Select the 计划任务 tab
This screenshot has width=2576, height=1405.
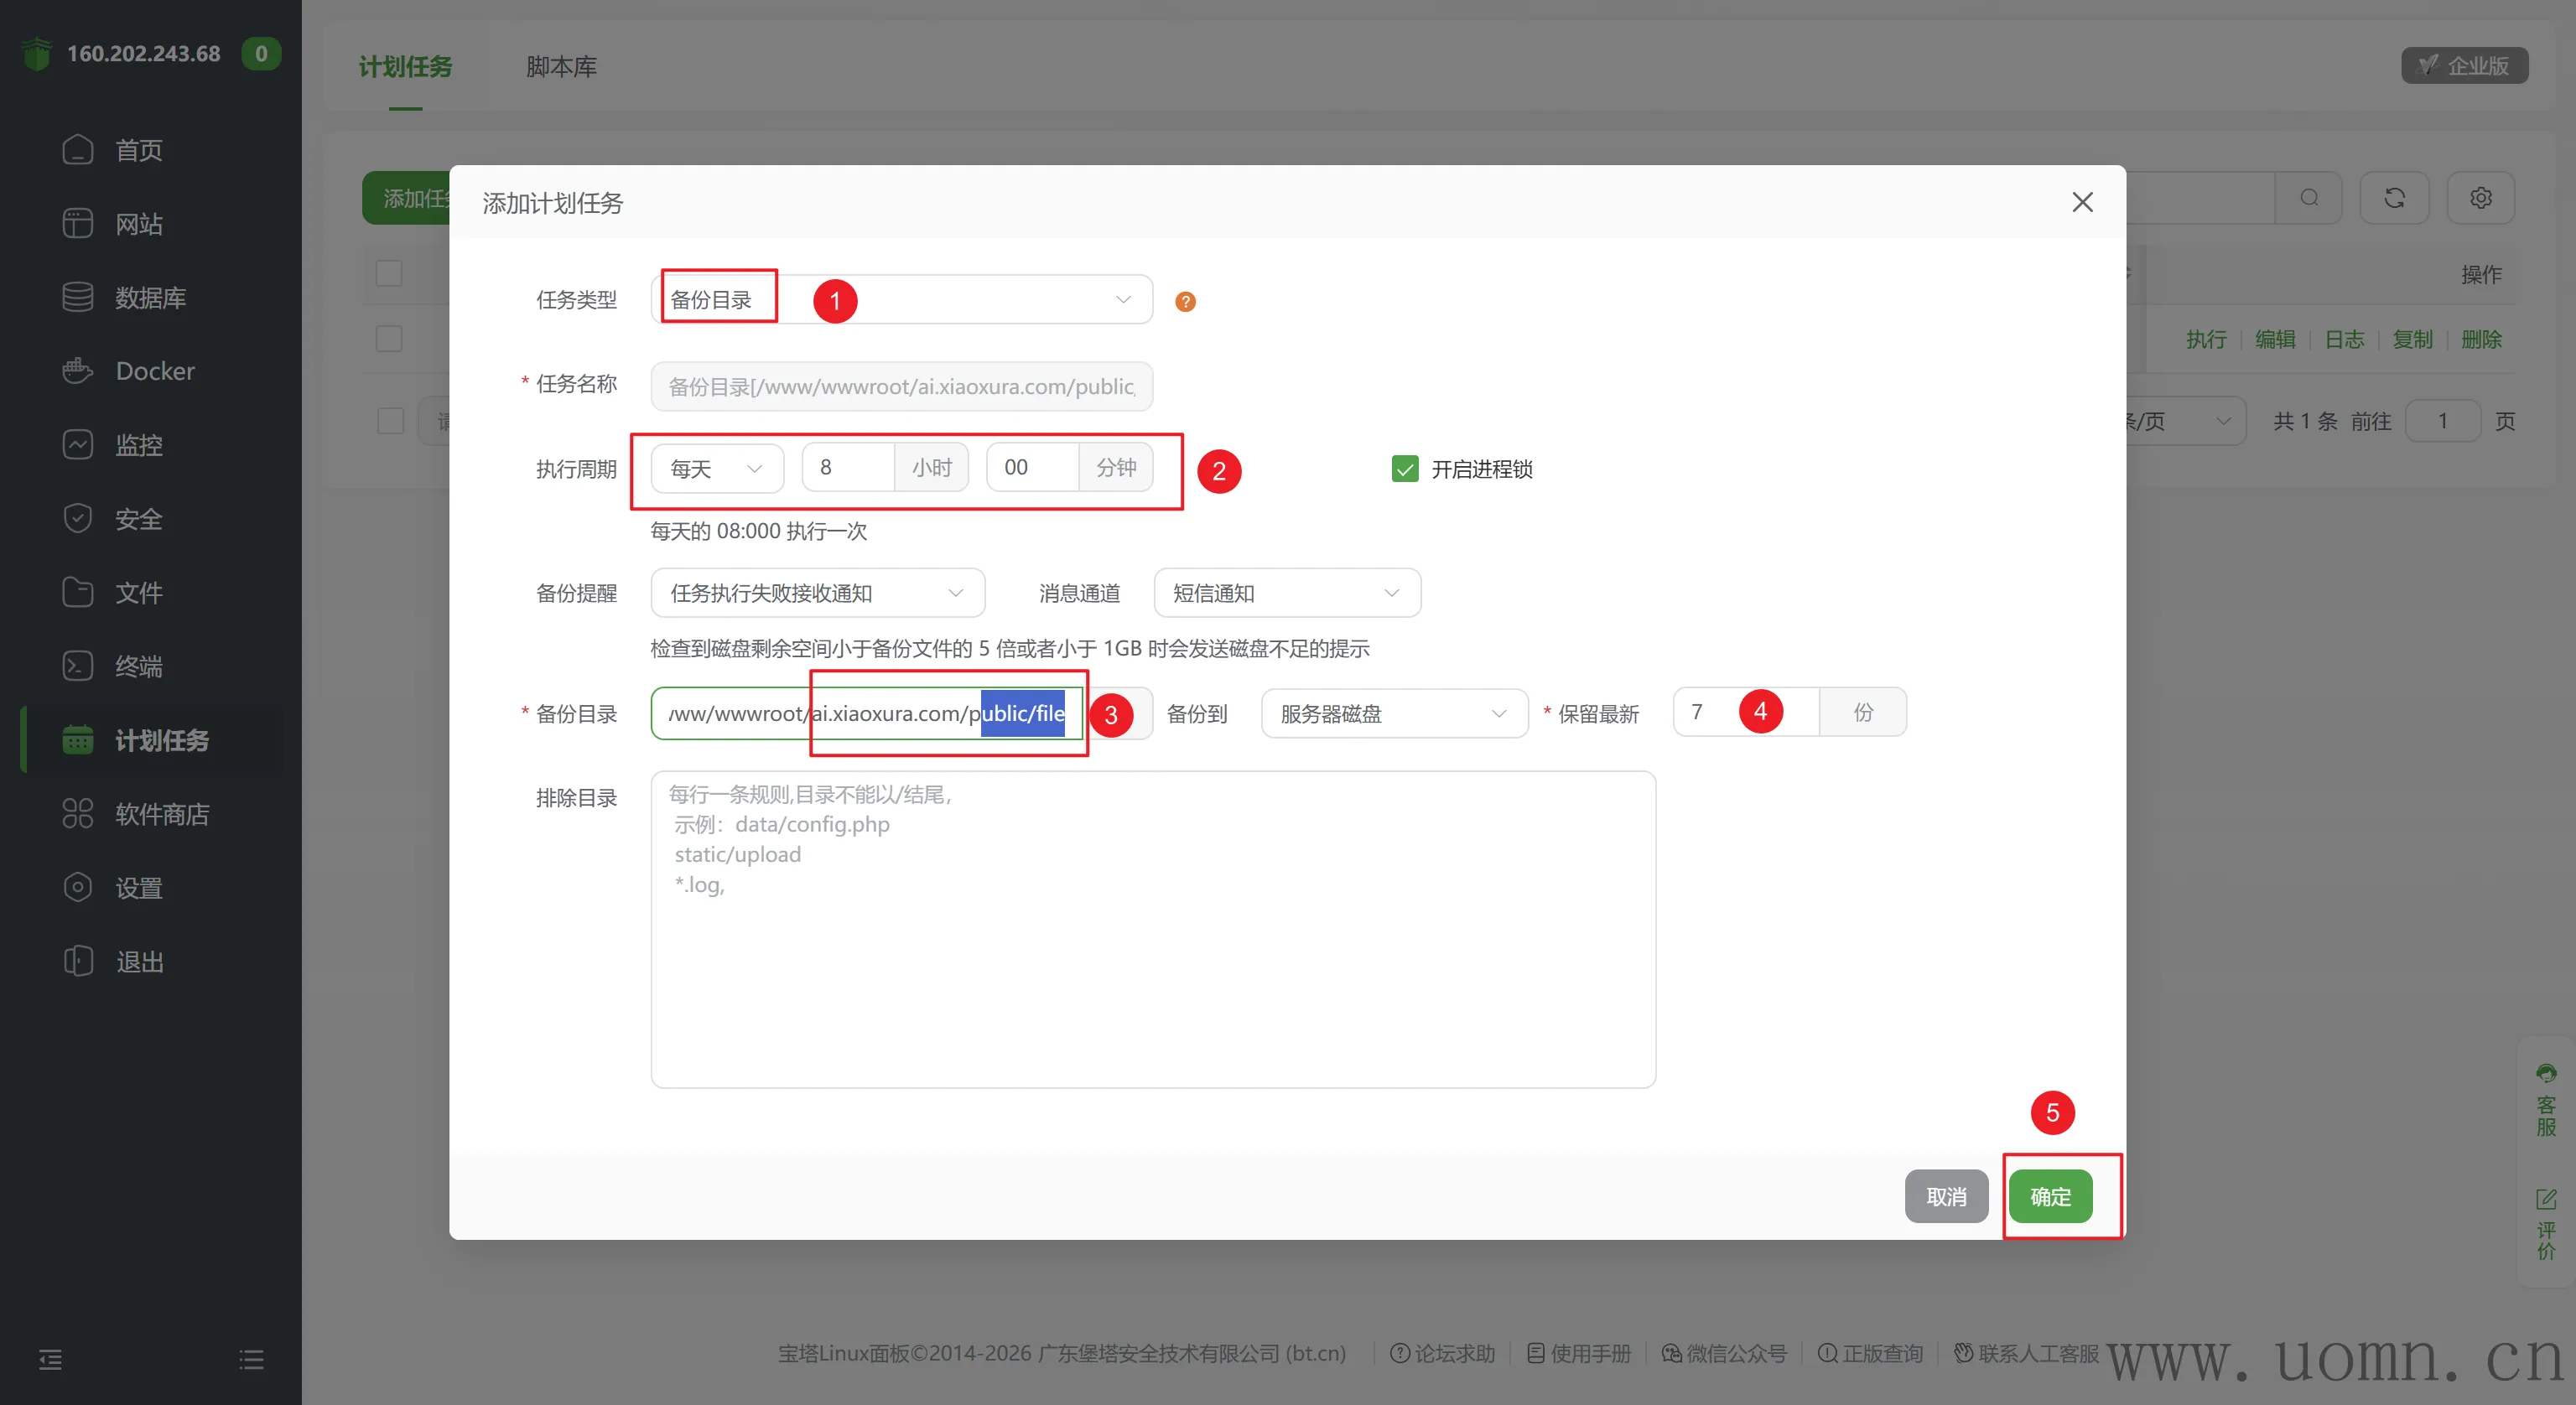[405, 67]
